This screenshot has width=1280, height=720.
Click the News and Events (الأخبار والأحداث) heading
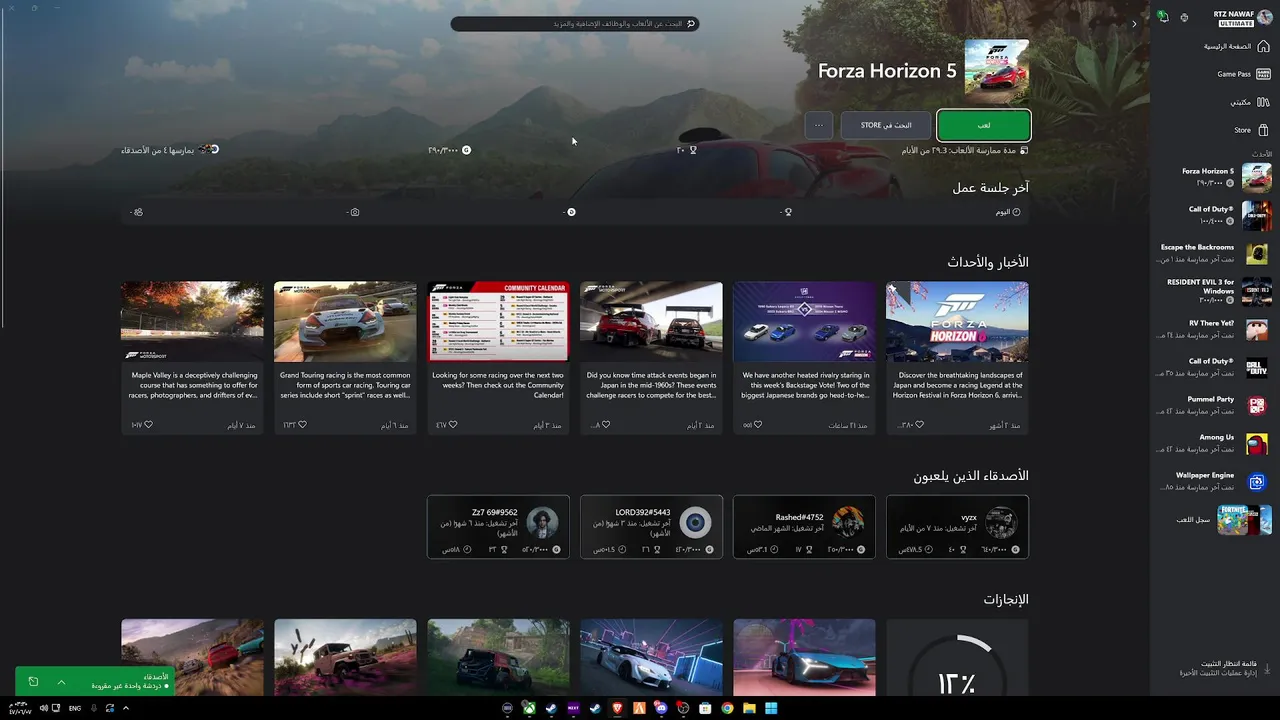point(988,262)
